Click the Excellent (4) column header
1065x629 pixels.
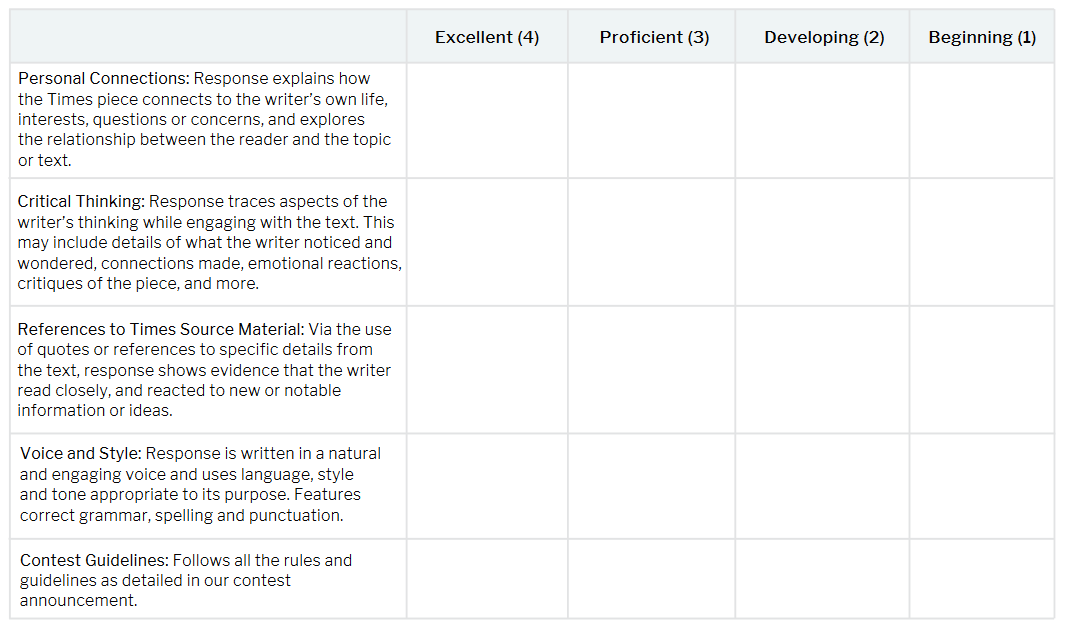487,37
